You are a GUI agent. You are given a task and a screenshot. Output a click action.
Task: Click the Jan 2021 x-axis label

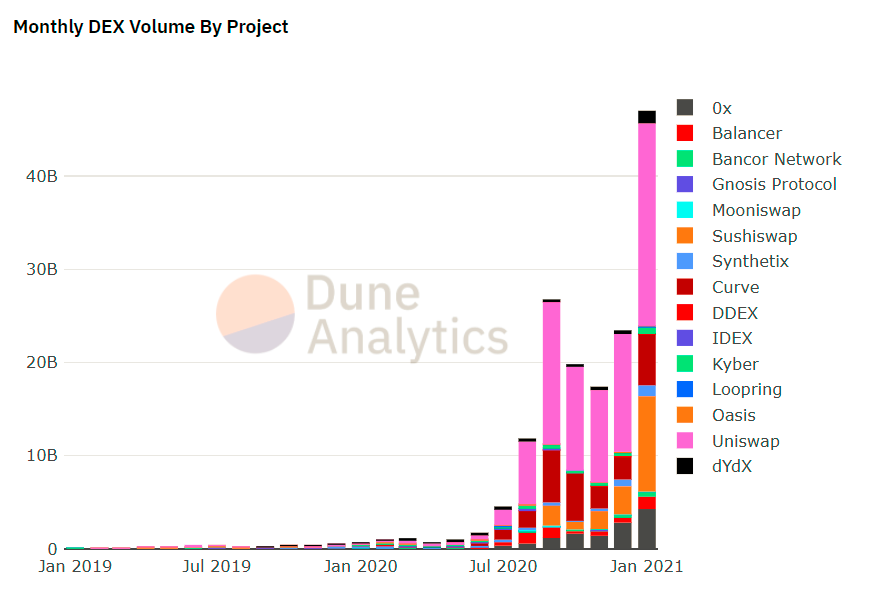point(647,566)
